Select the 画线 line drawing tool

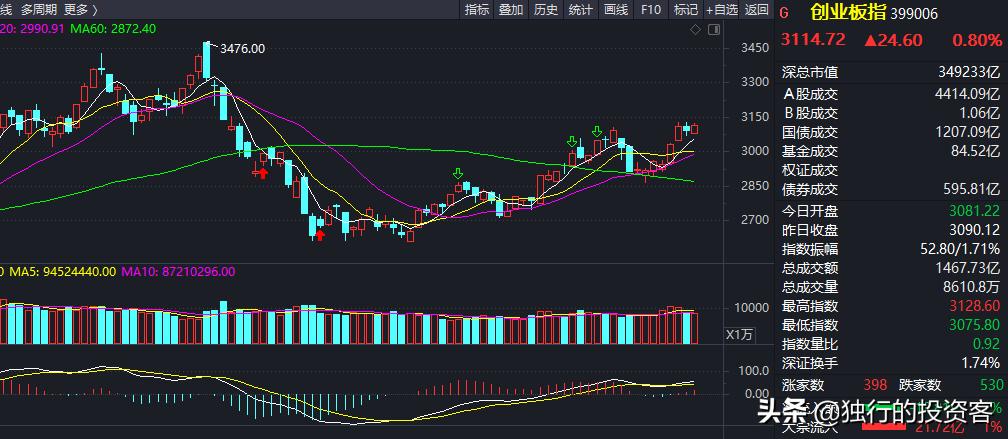(x=615, y=10)
